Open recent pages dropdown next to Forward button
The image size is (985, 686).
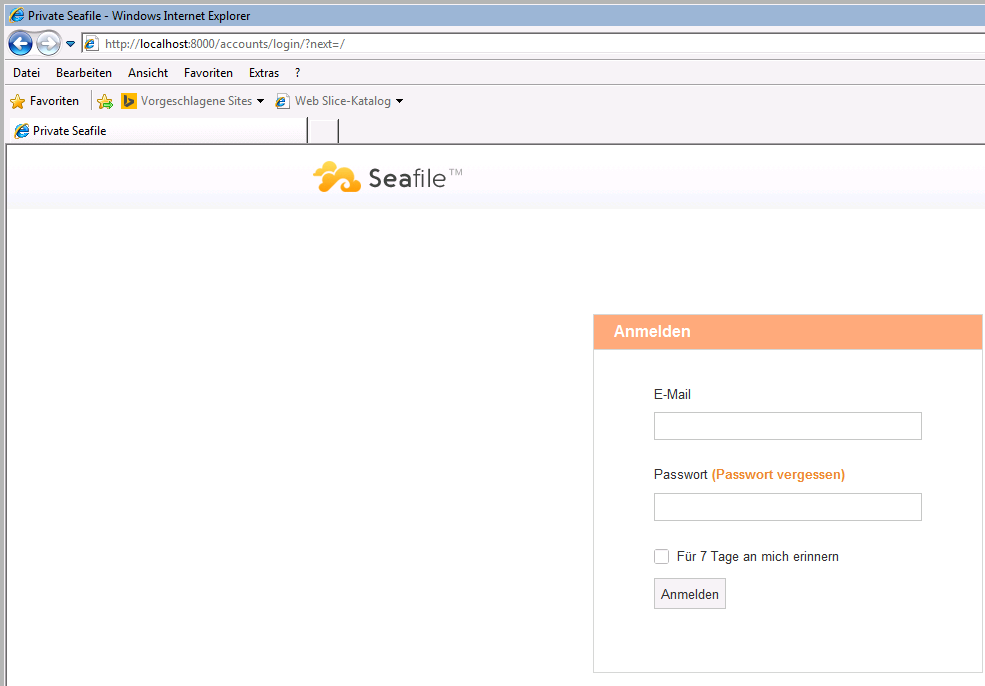pyautogui.click(x=70, y=44)
